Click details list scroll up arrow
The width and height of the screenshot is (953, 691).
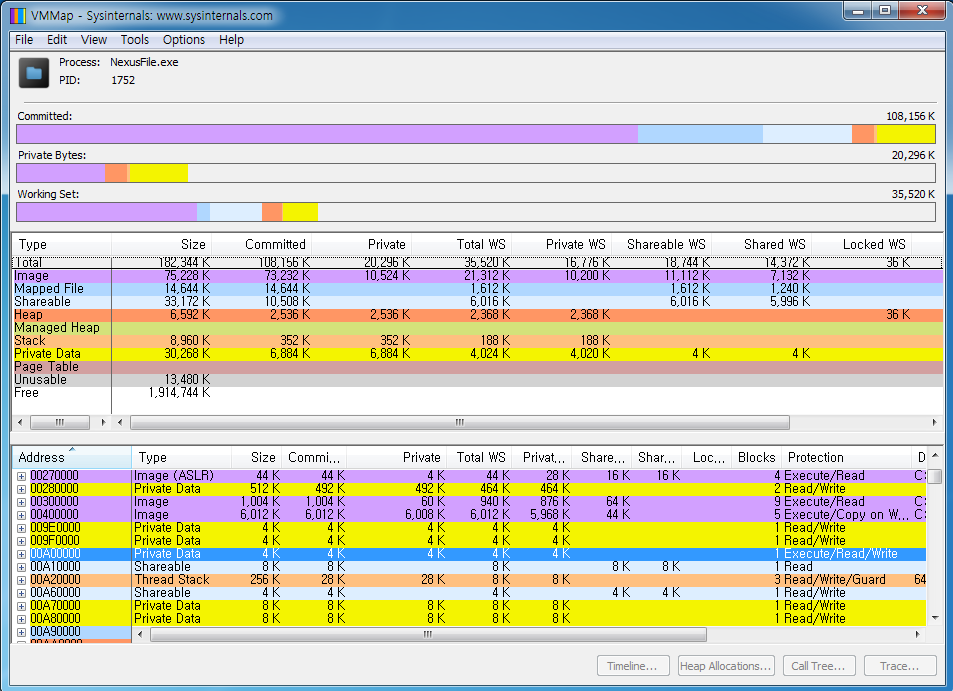click(935, 455)
